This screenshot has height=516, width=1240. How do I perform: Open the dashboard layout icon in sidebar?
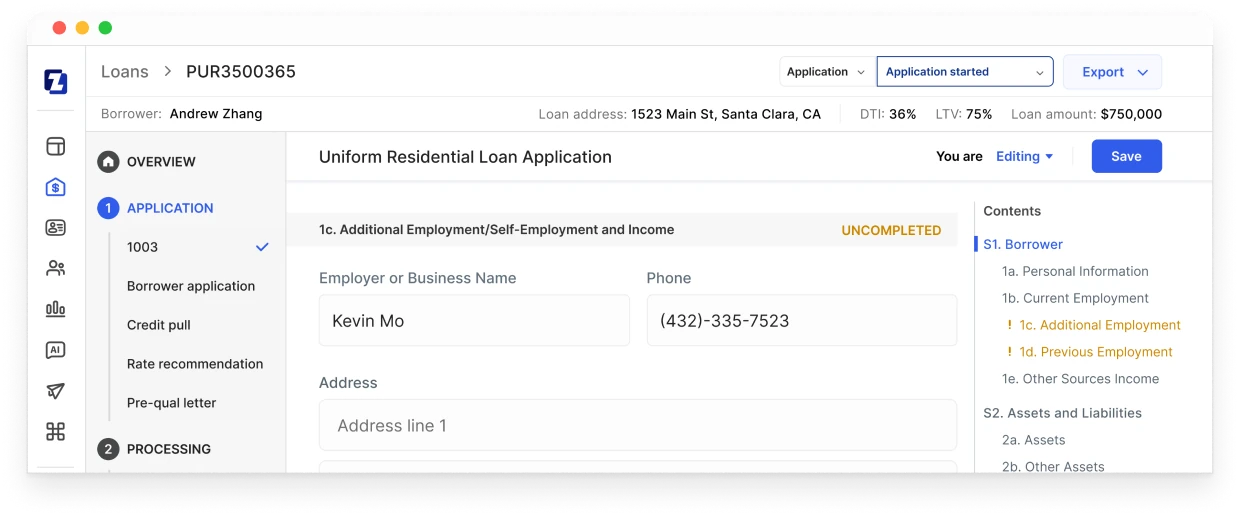click(56, 146)
